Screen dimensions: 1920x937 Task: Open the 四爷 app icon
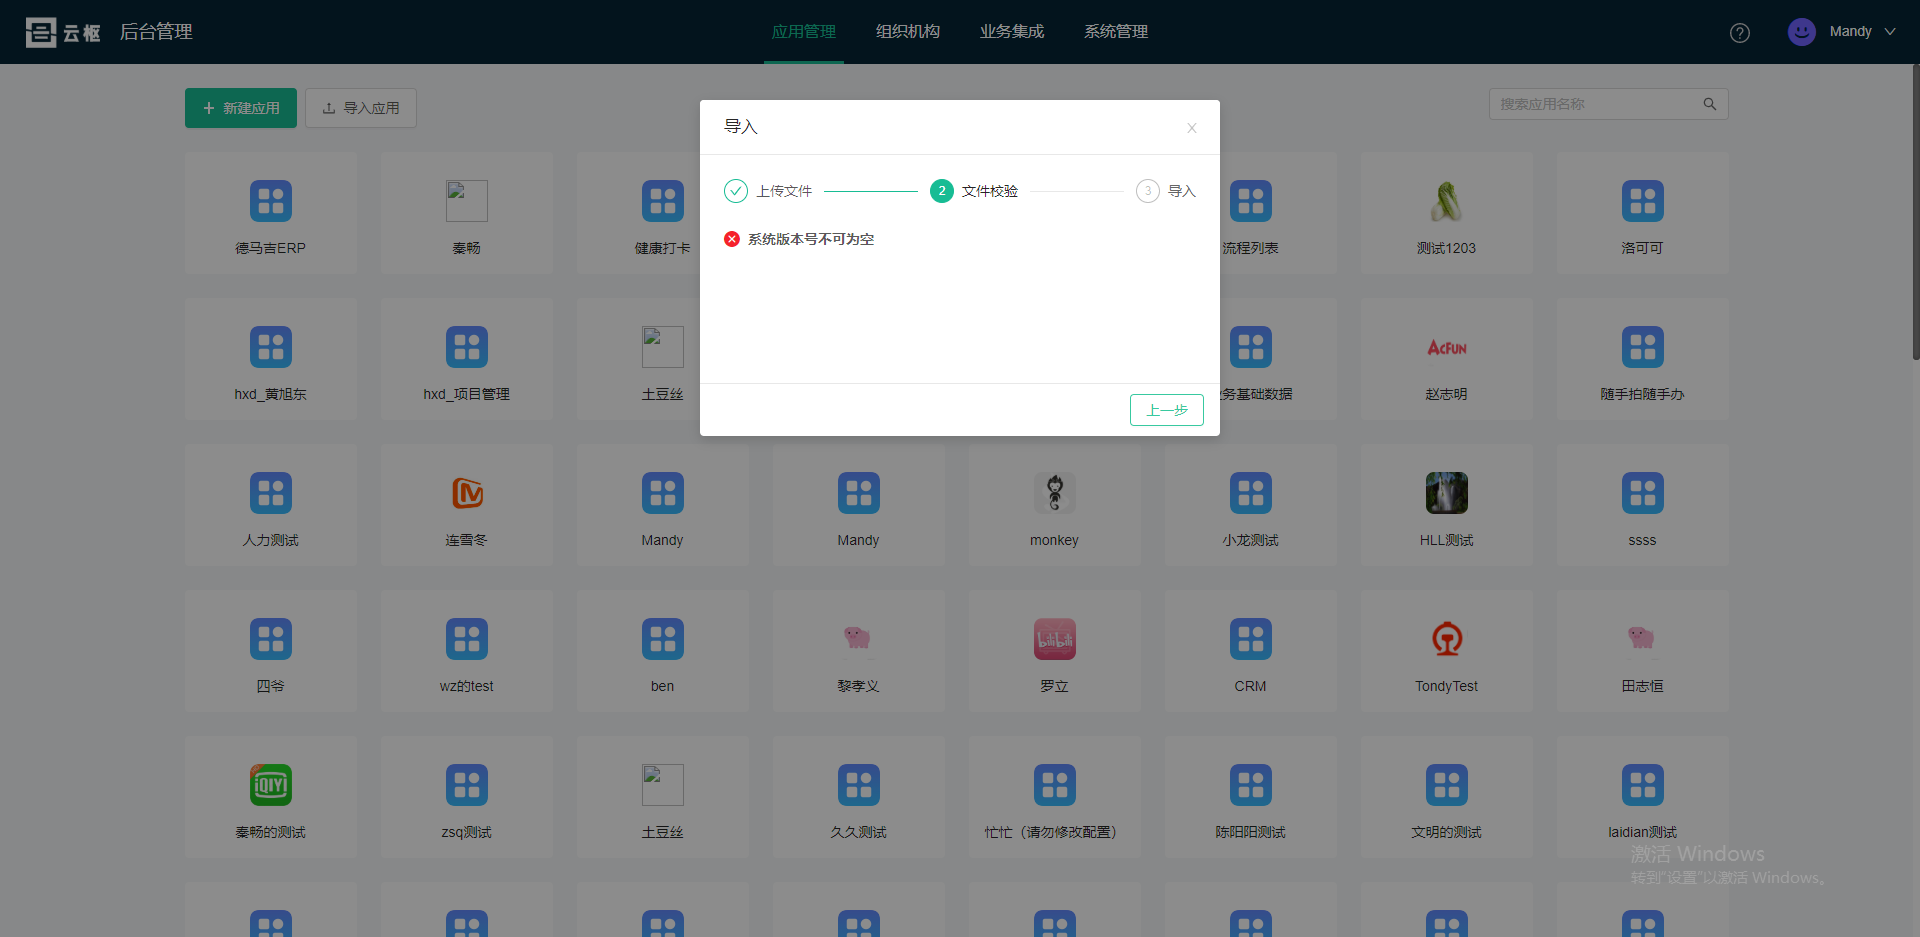[271, 639]
